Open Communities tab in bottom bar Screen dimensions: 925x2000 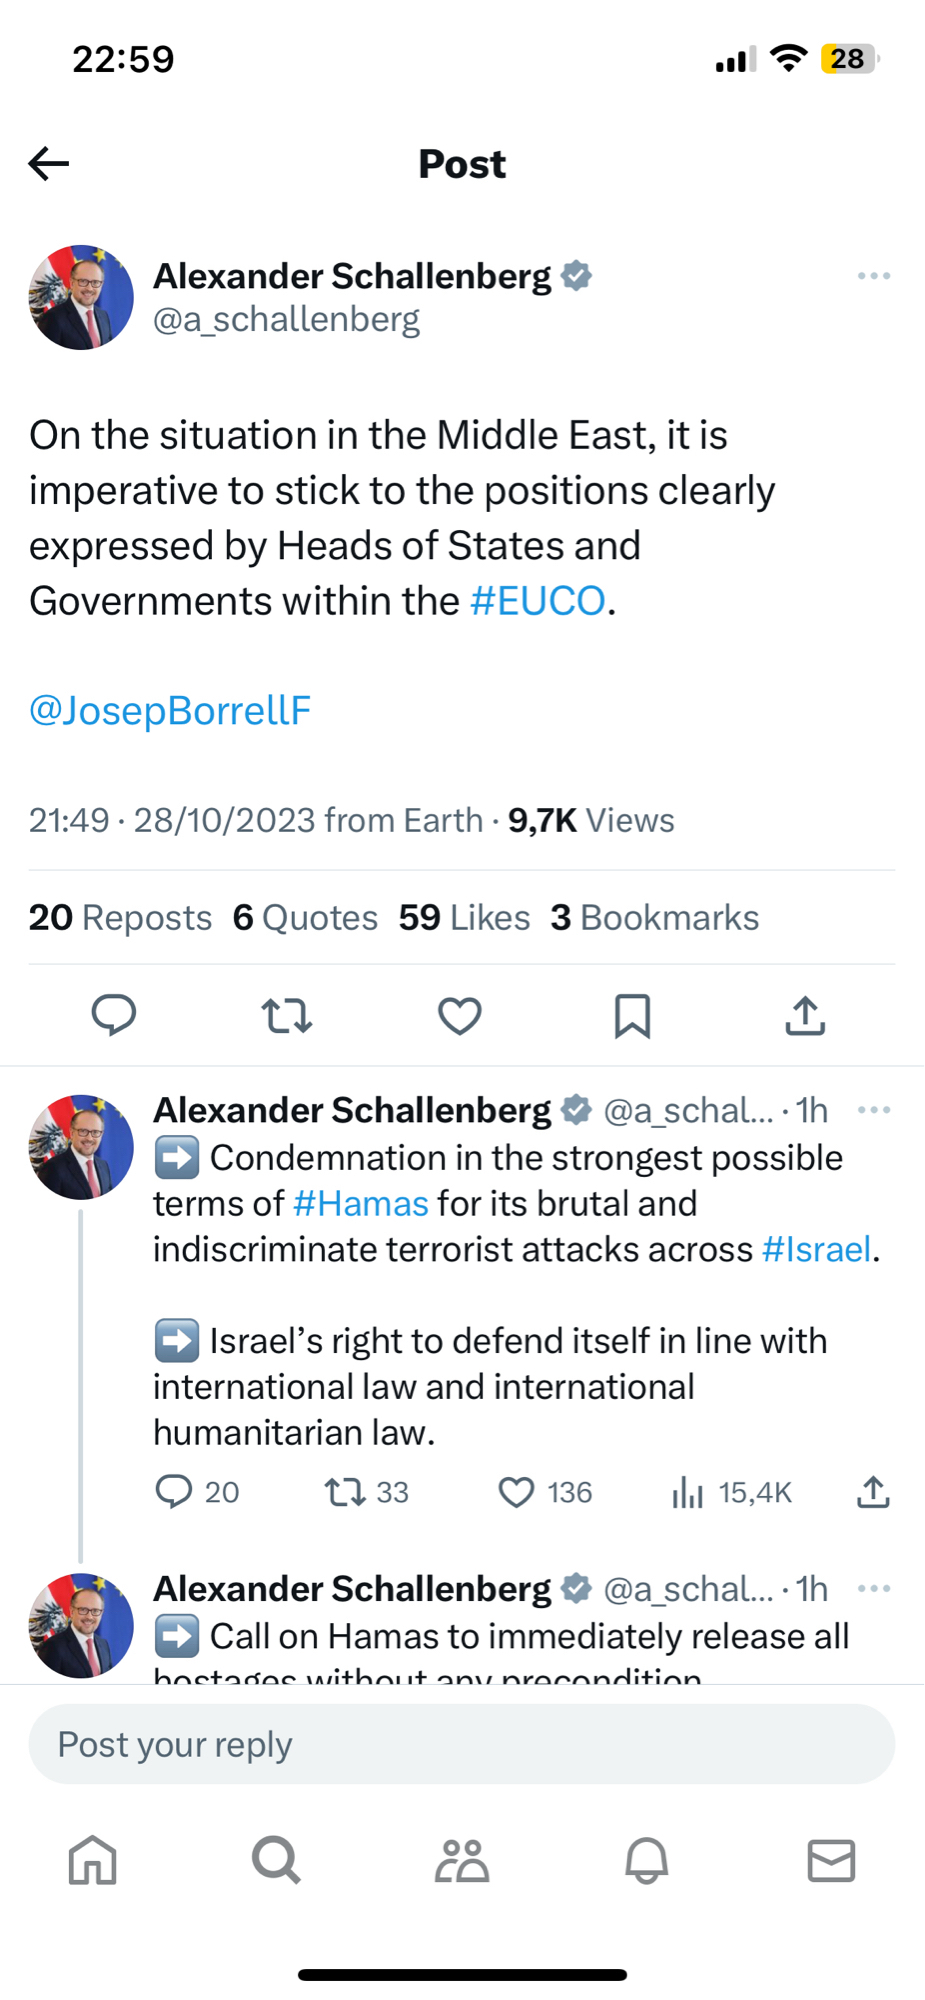(x=462, y=1861)
